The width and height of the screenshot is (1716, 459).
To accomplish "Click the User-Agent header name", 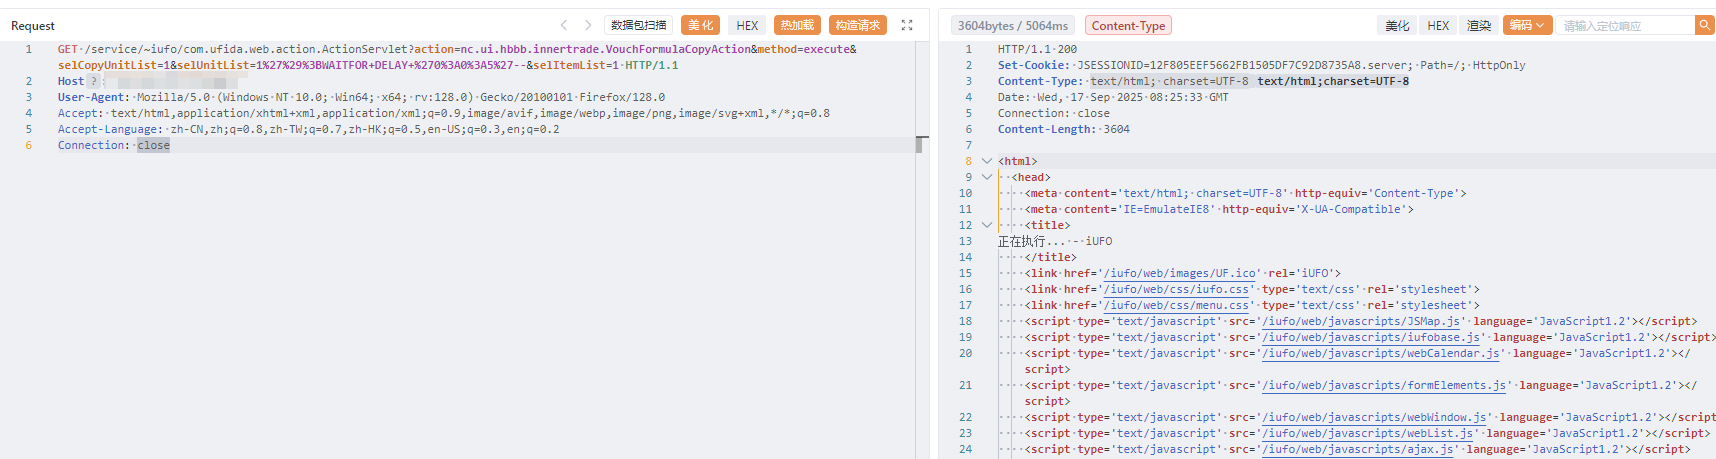I will pyautogui.click(x=91, y=97).
